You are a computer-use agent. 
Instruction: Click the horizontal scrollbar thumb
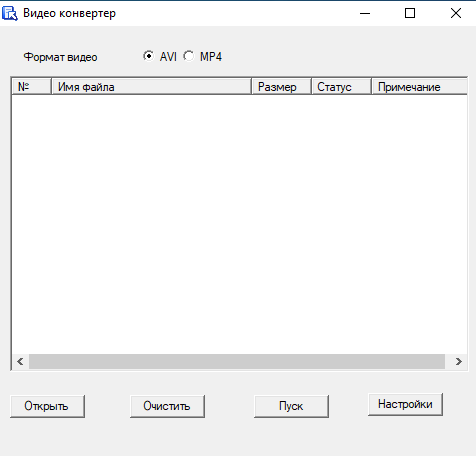click(x=237, y=361)
